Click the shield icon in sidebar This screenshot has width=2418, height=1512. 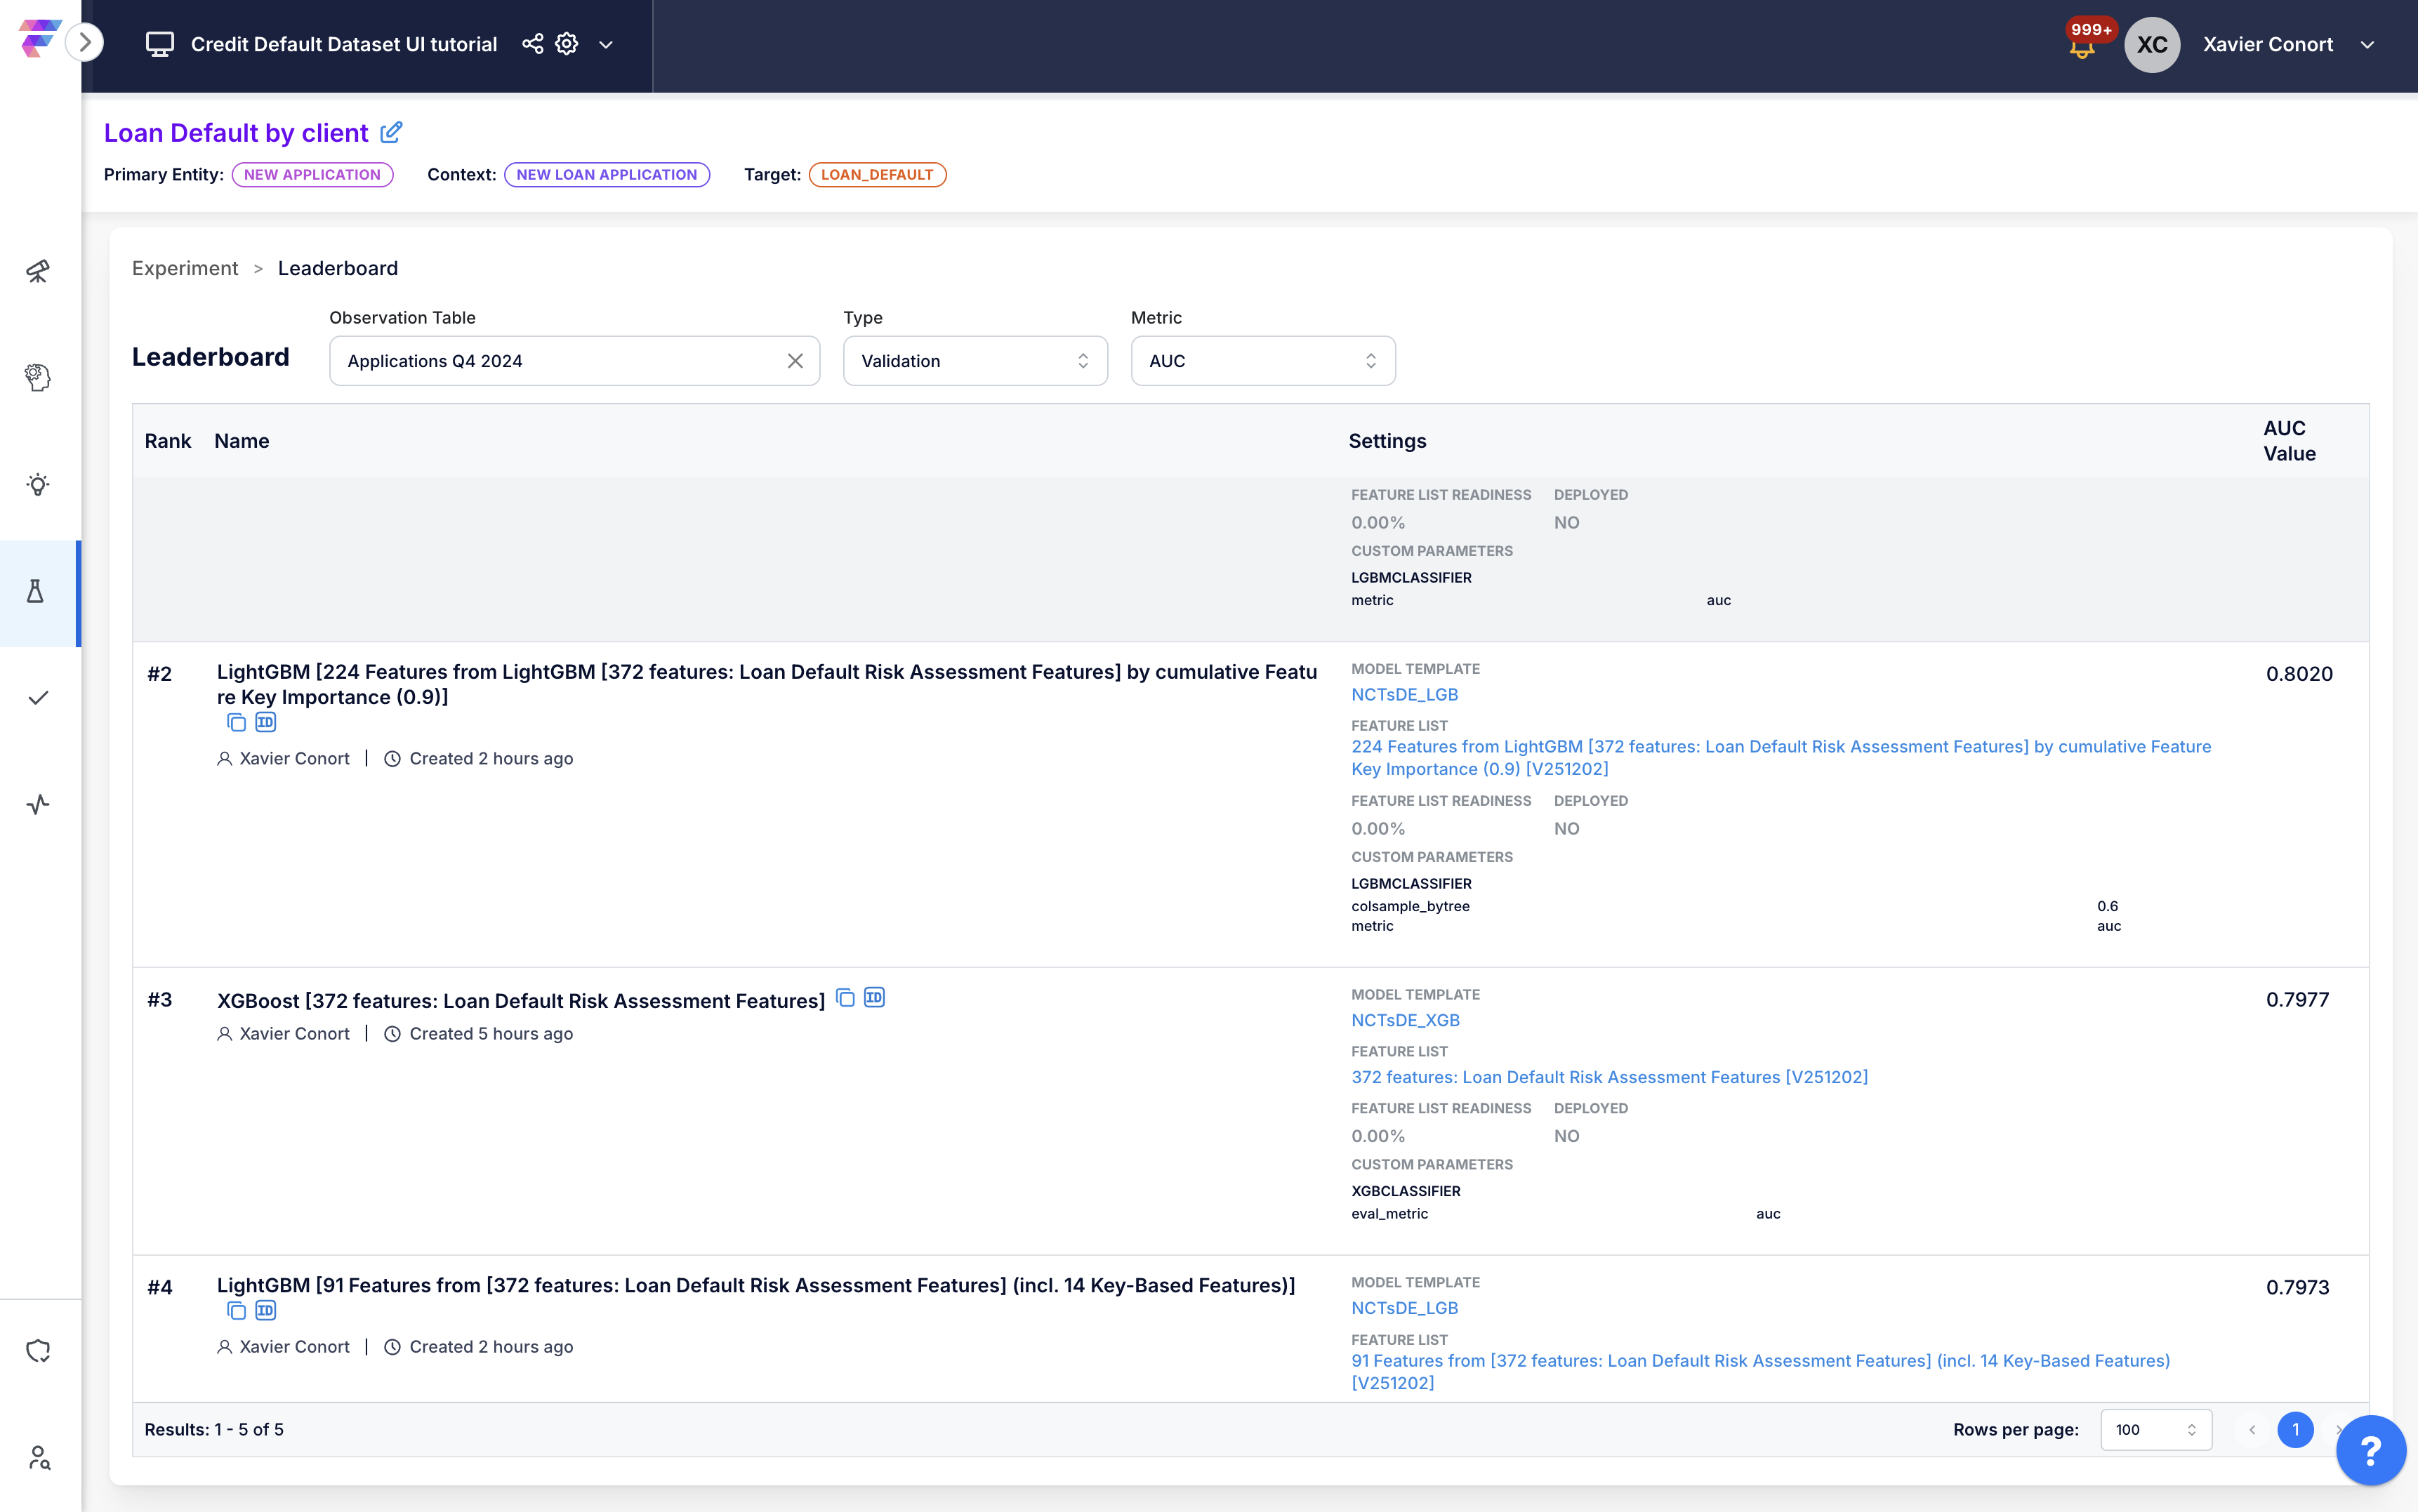click(38, 1351)
